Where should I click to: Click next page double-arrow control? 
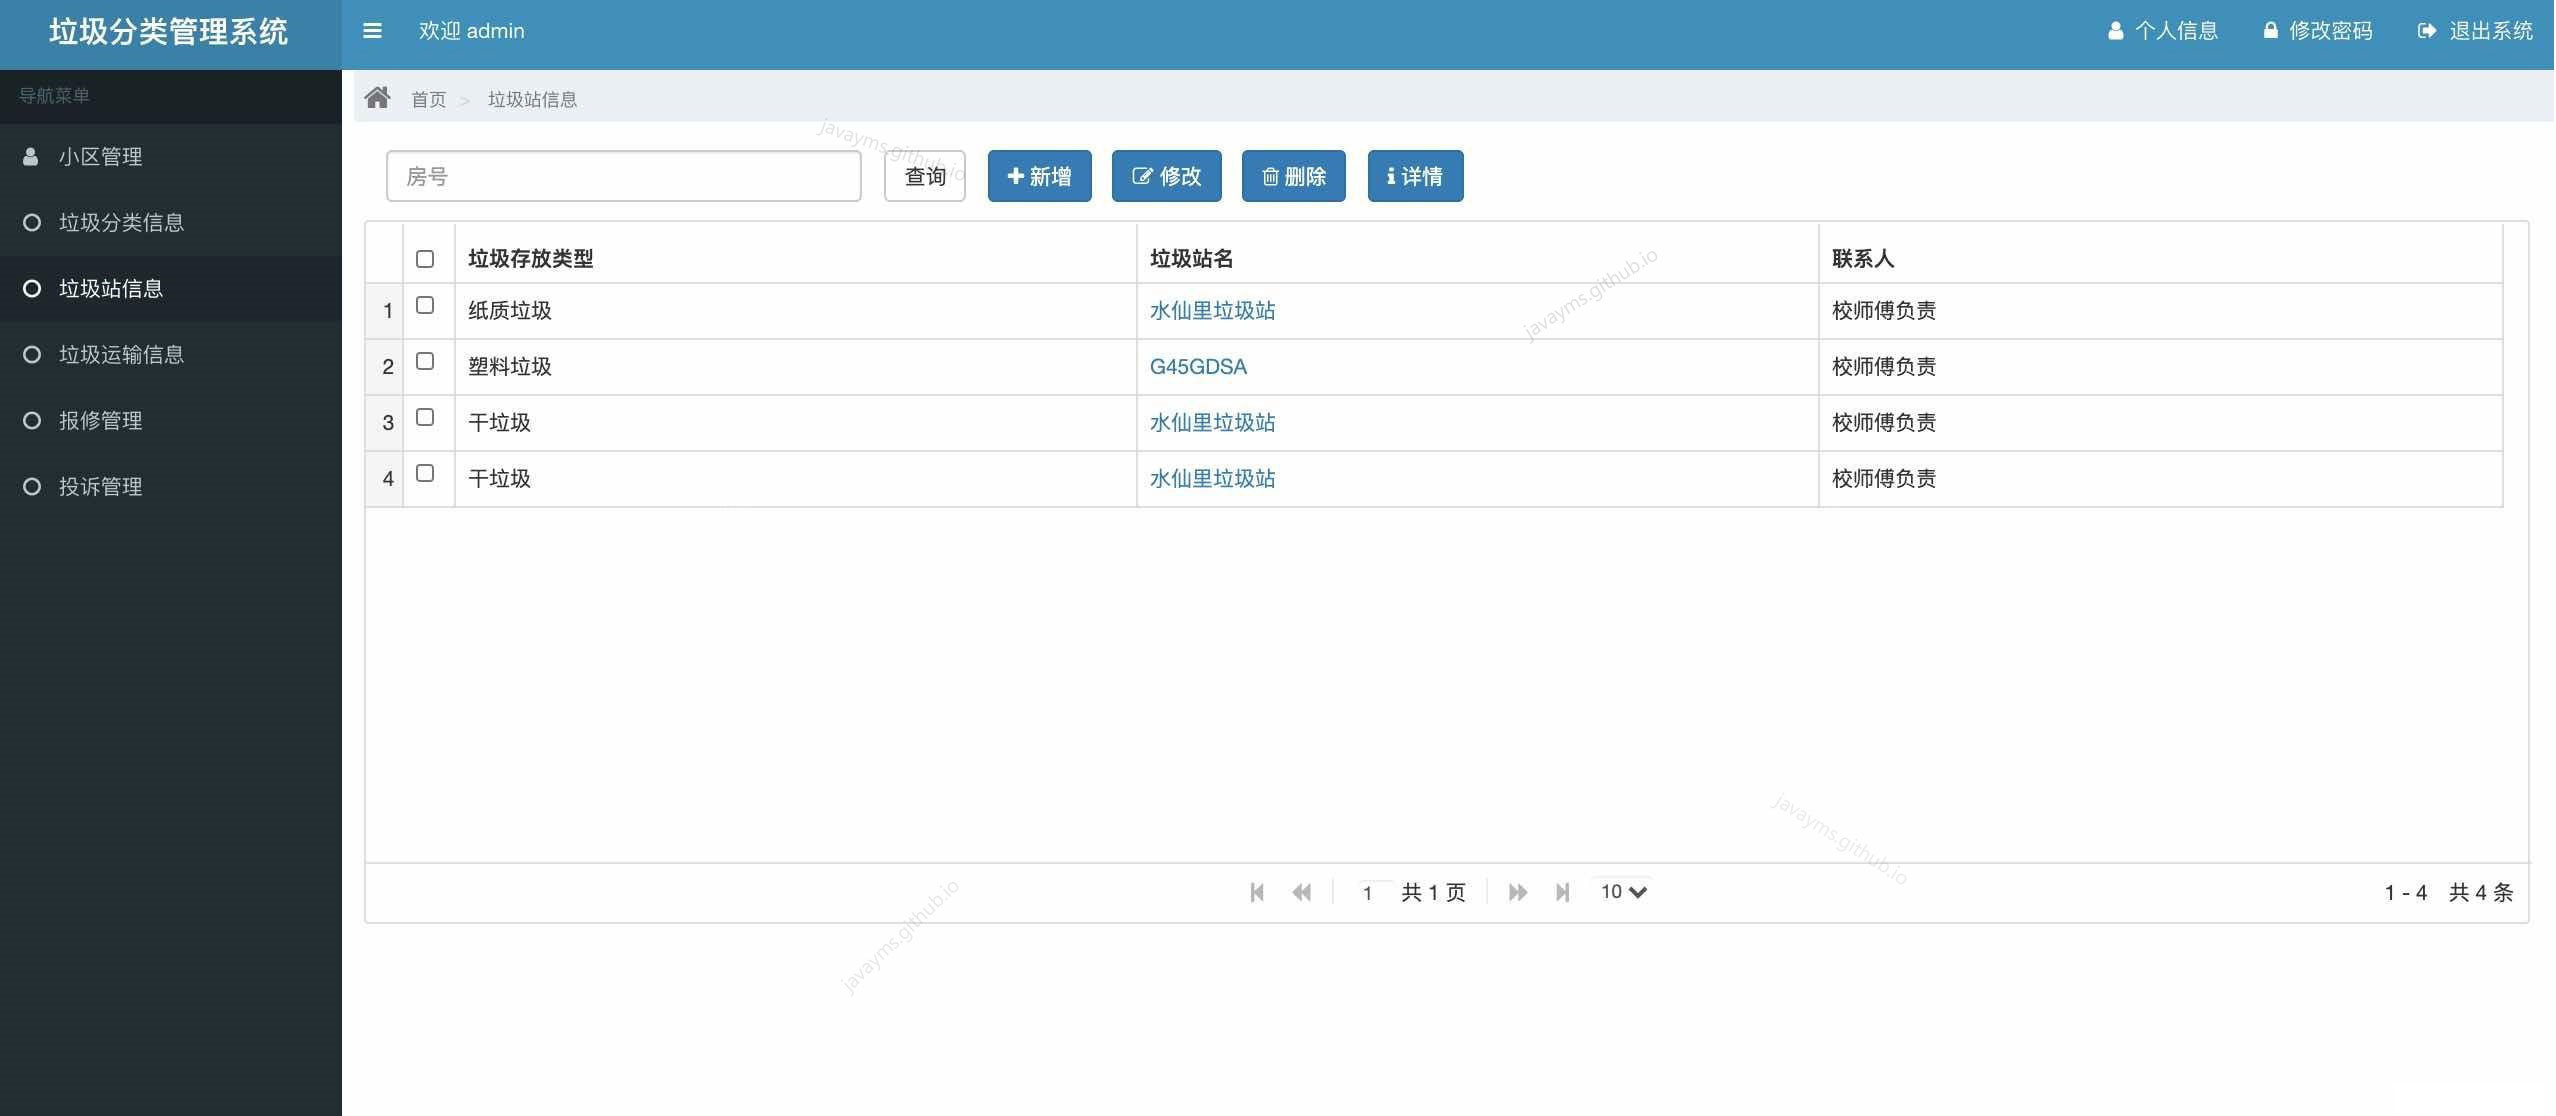(1516, 892)
